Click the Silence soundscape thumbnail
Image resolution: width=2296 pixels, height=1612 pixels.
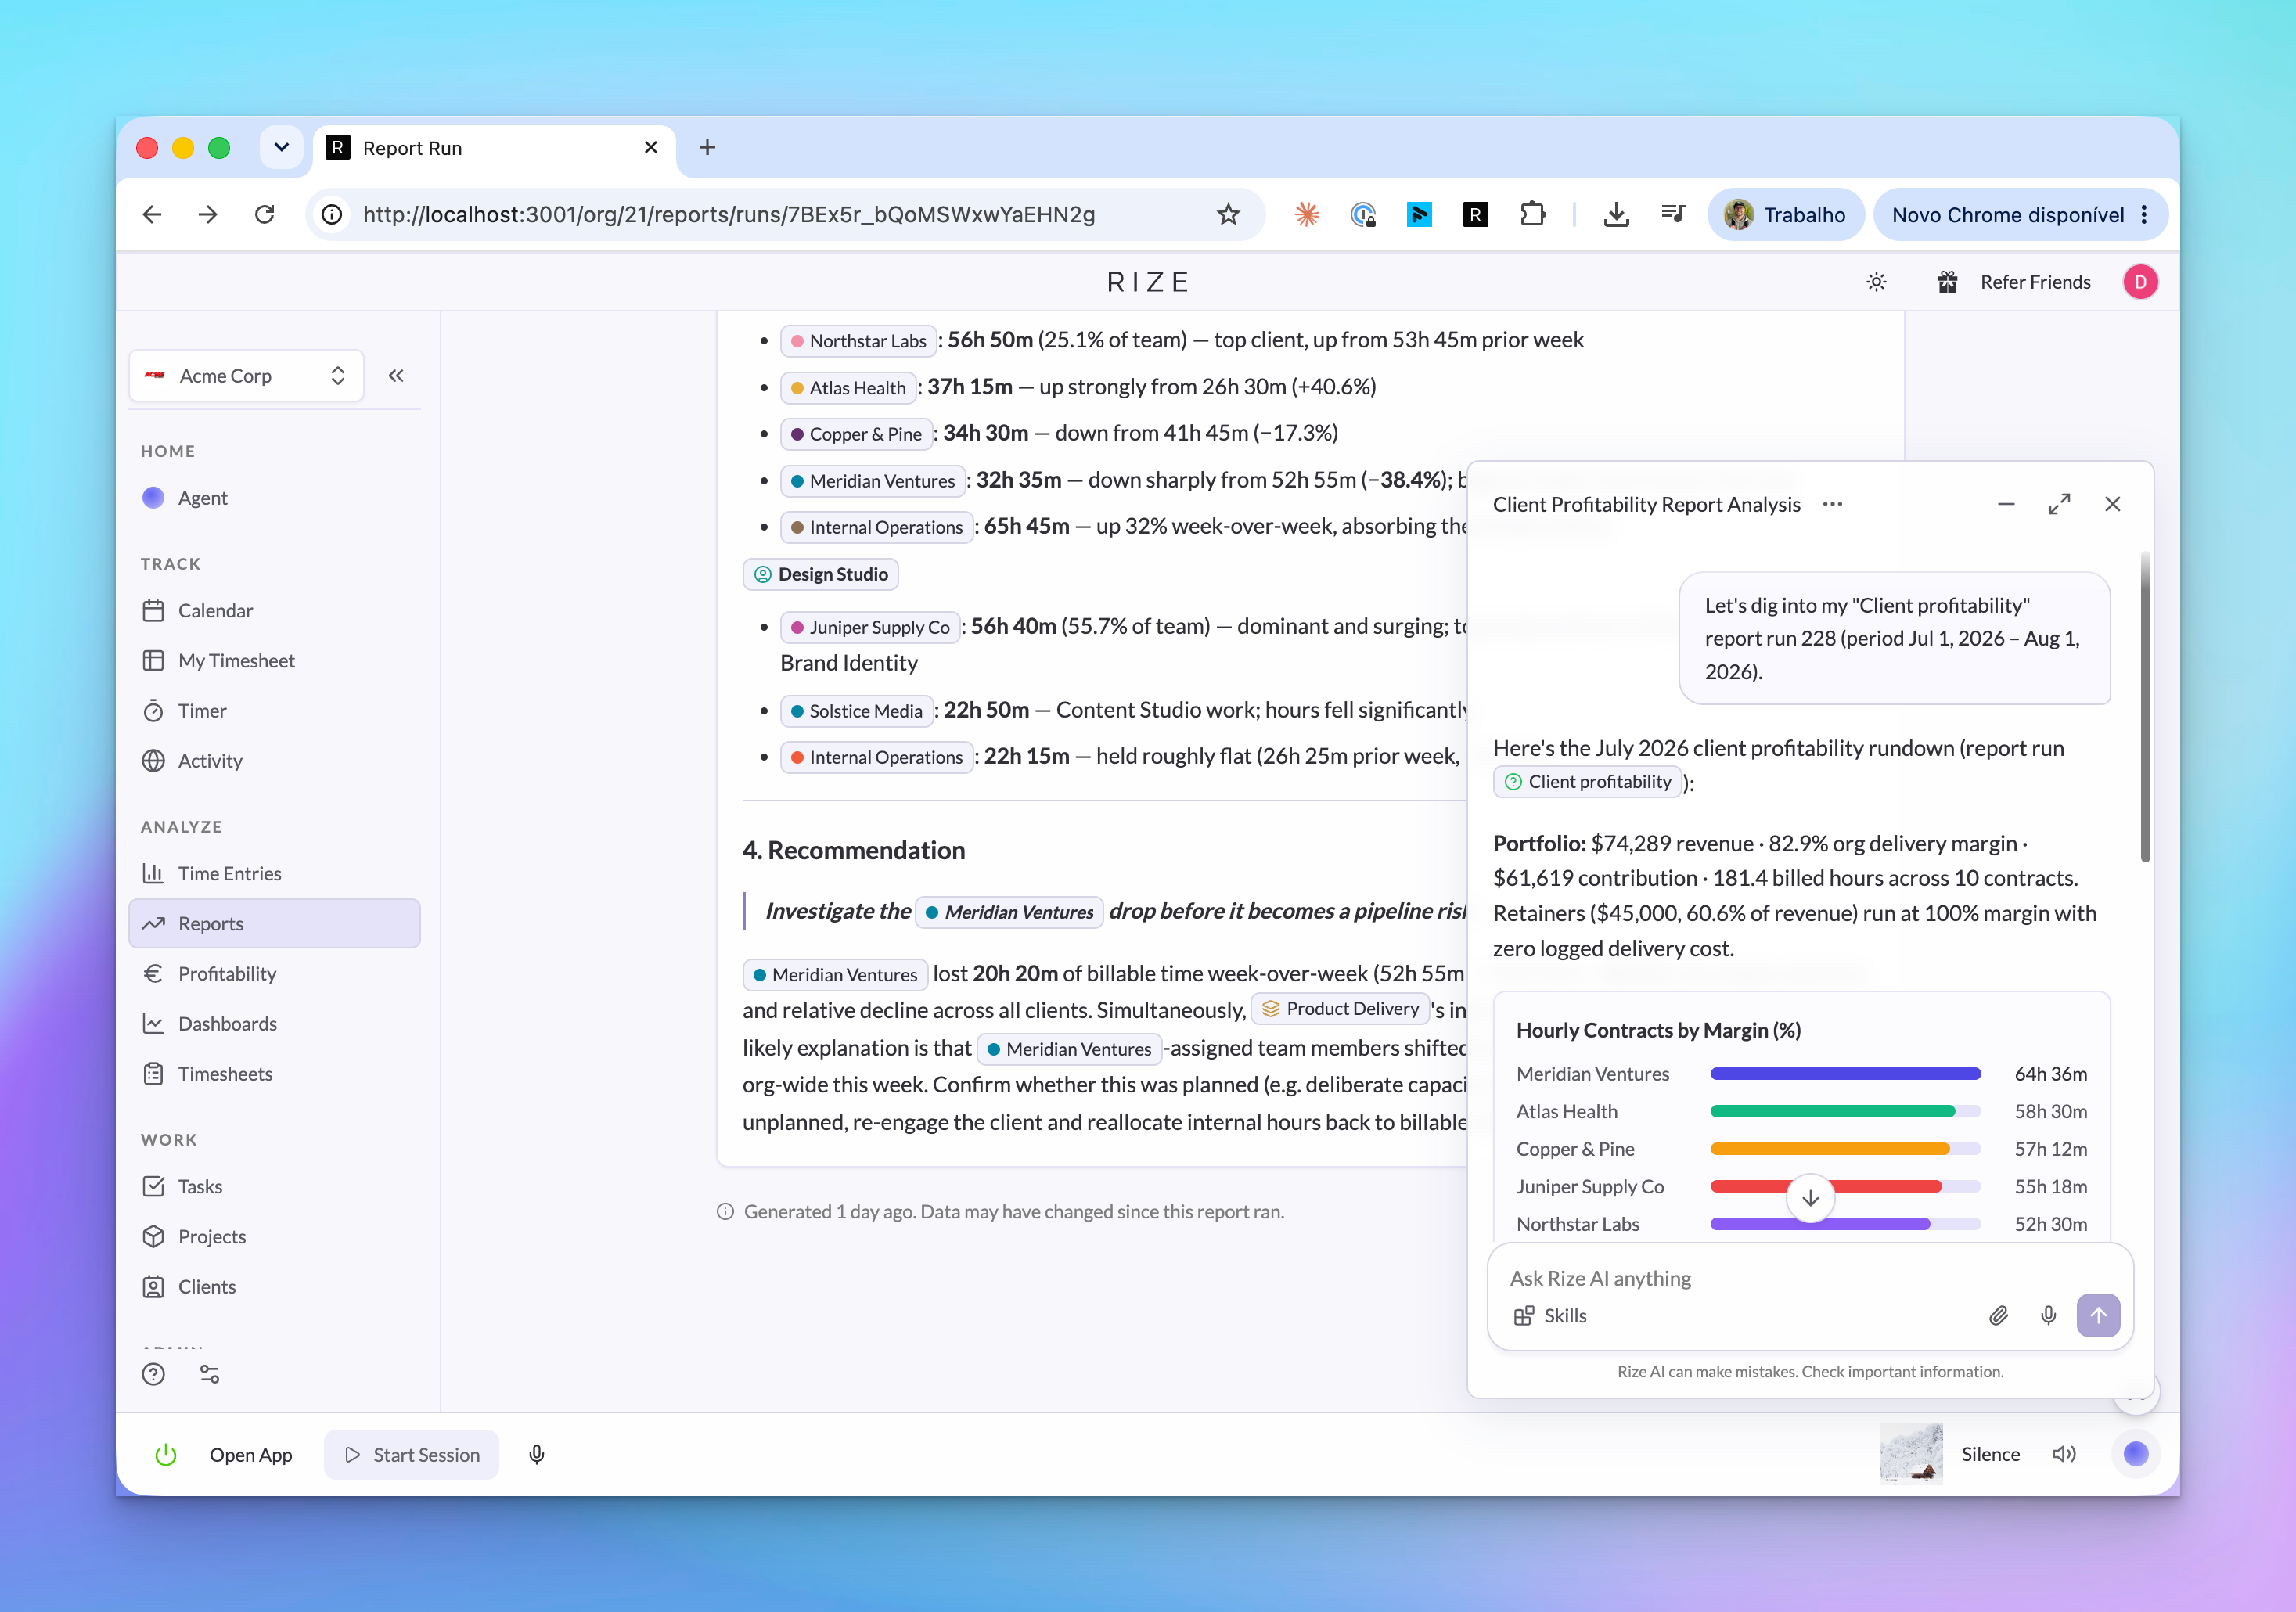(1911, 1454)
